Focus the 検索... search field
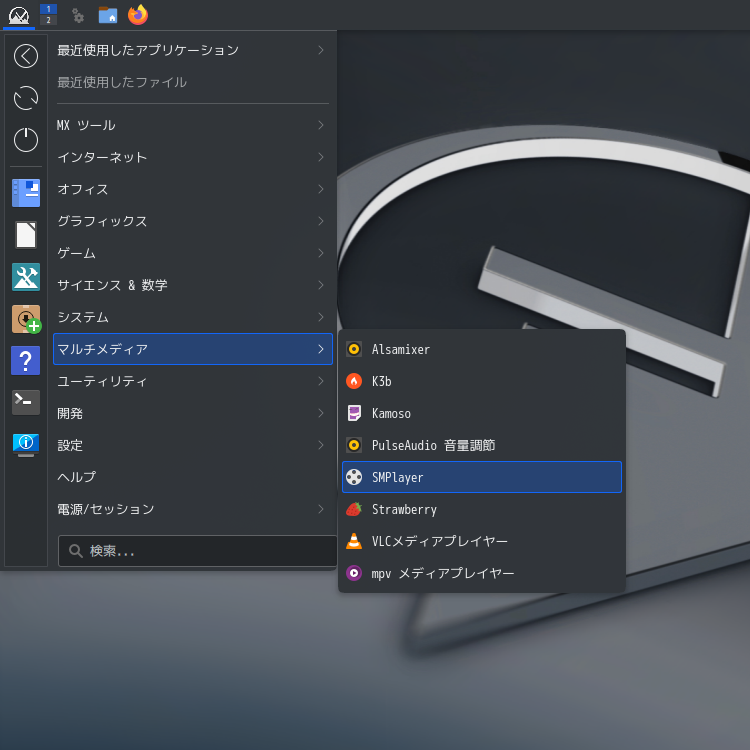Viewport: 750px width, 750px height. [x=197, y=551]
